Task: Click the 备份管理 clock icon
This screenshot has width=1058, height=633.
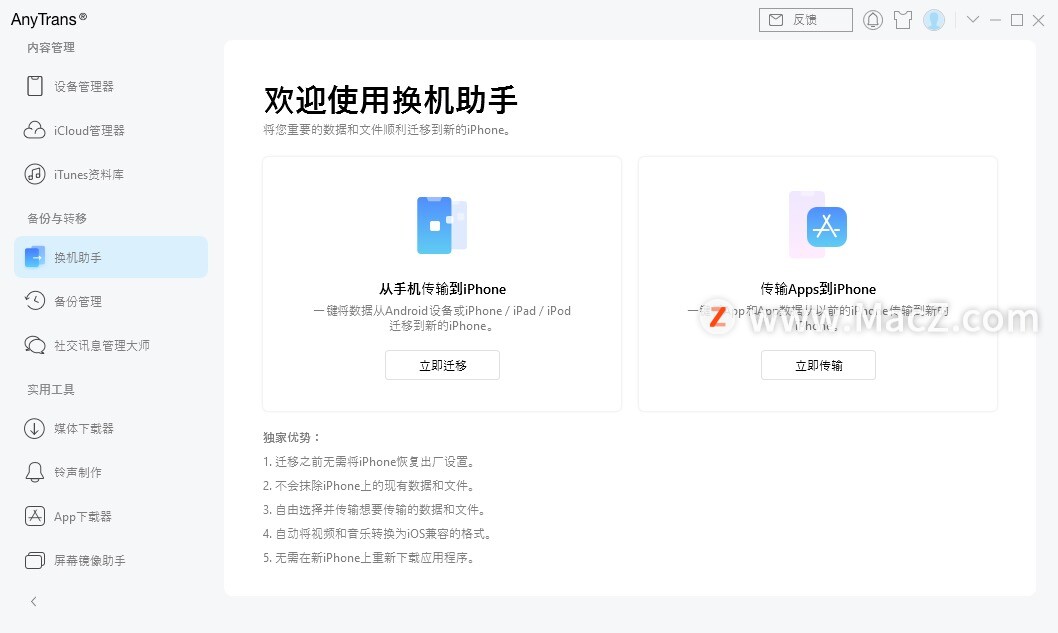Action: pos(34,301)
